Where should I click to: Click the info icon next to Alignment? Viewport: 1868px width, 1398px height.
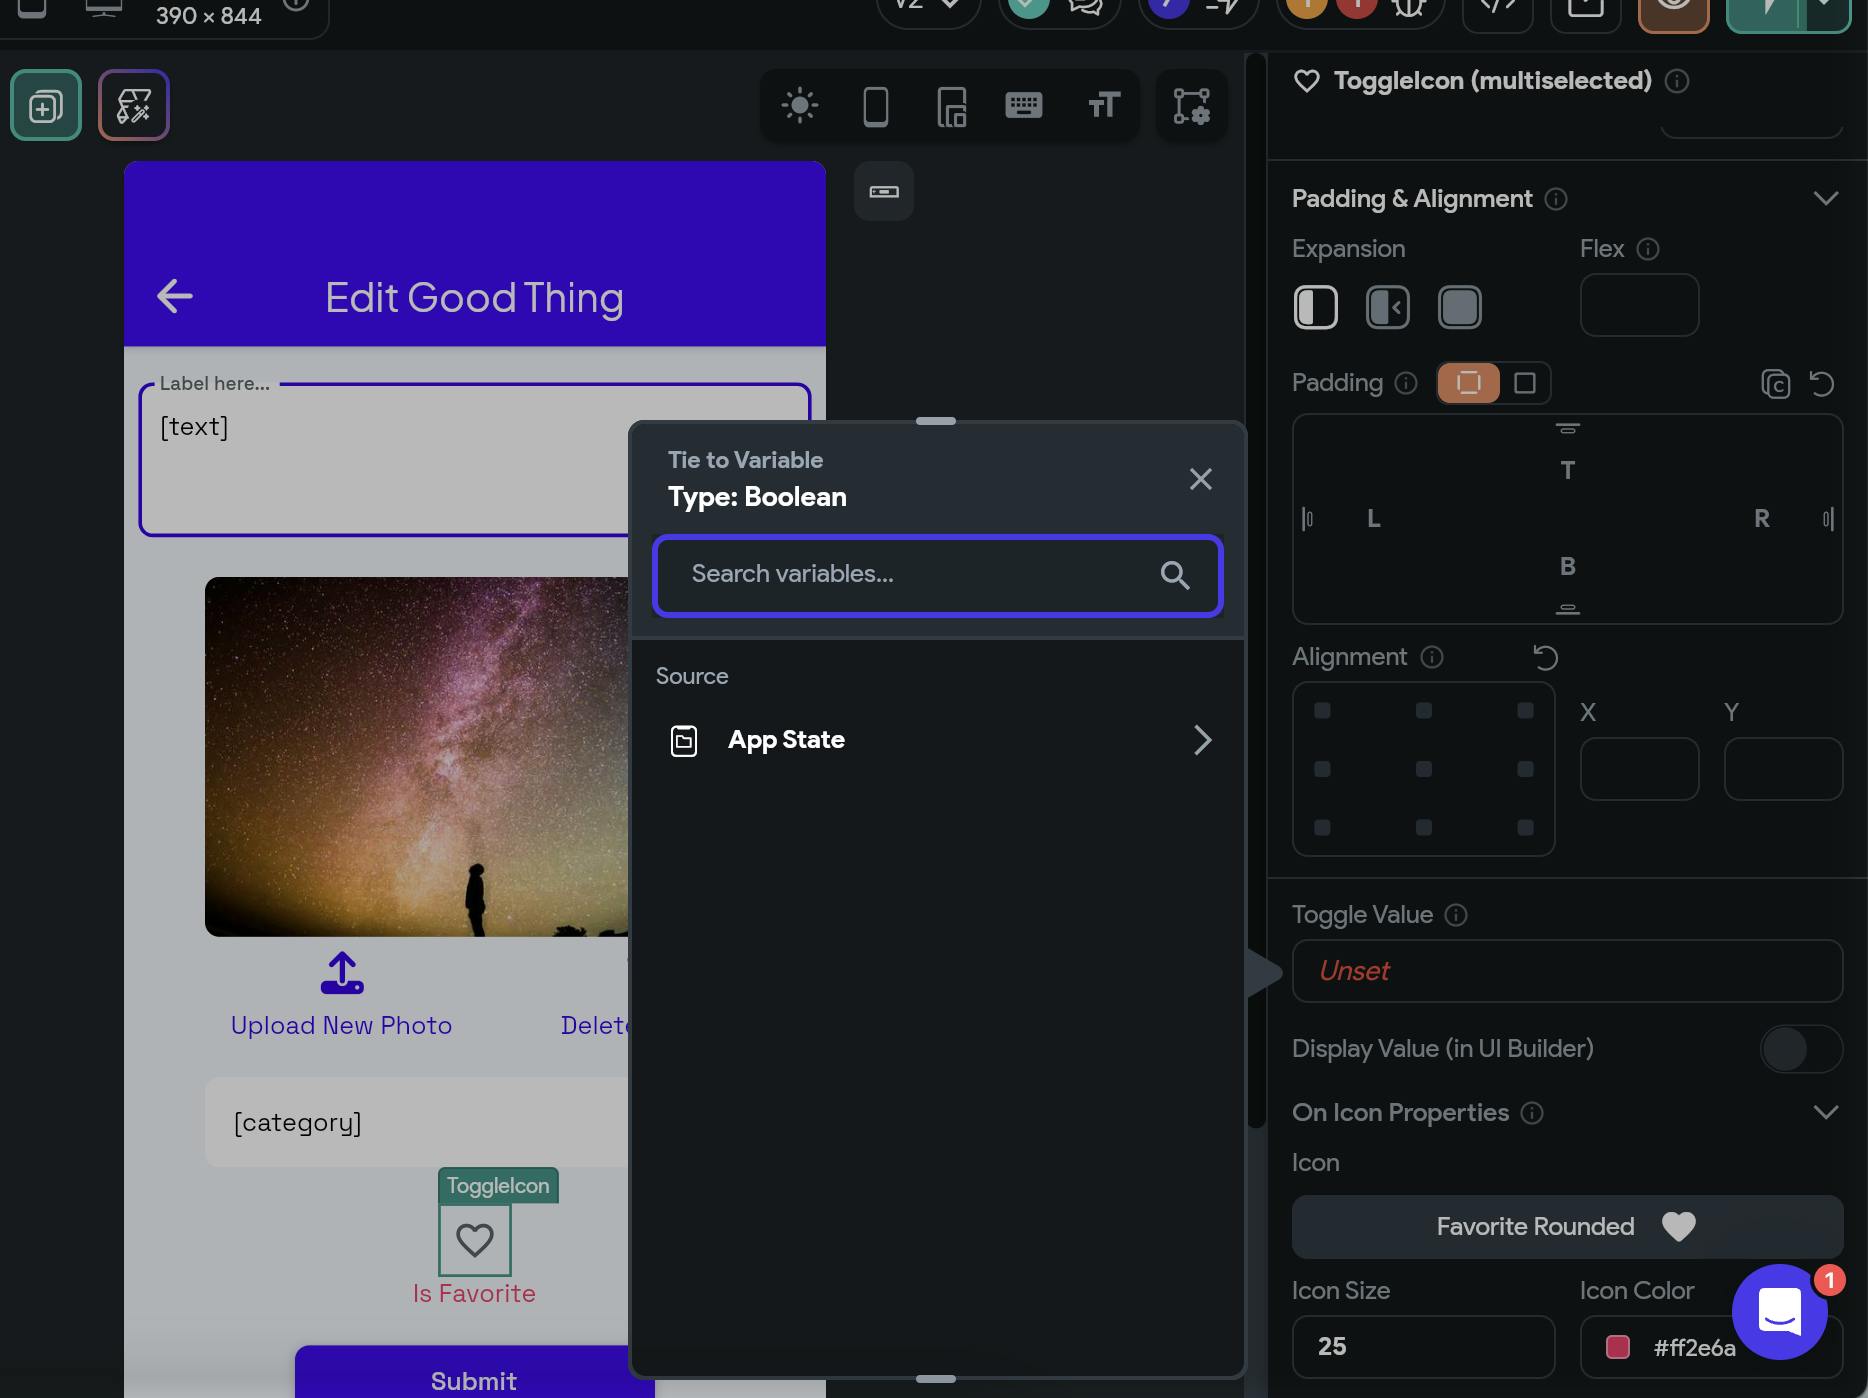click(x=1432, y=657)
